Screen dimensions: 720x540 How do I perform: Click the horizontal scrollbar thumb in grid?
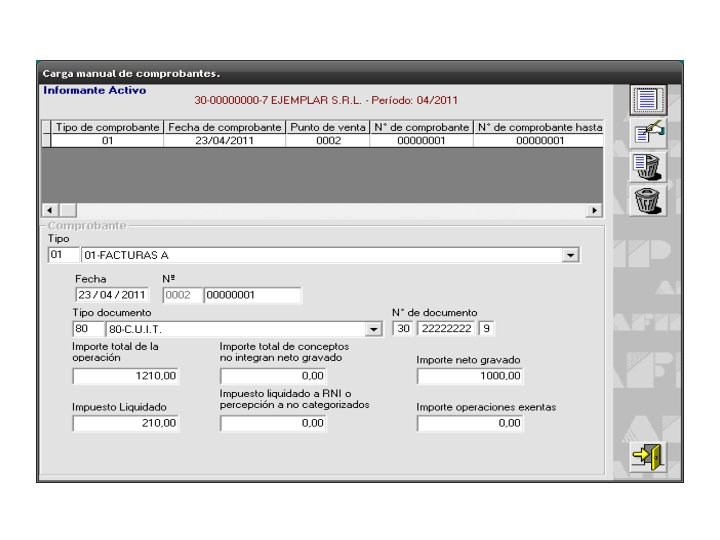(68, 210)
